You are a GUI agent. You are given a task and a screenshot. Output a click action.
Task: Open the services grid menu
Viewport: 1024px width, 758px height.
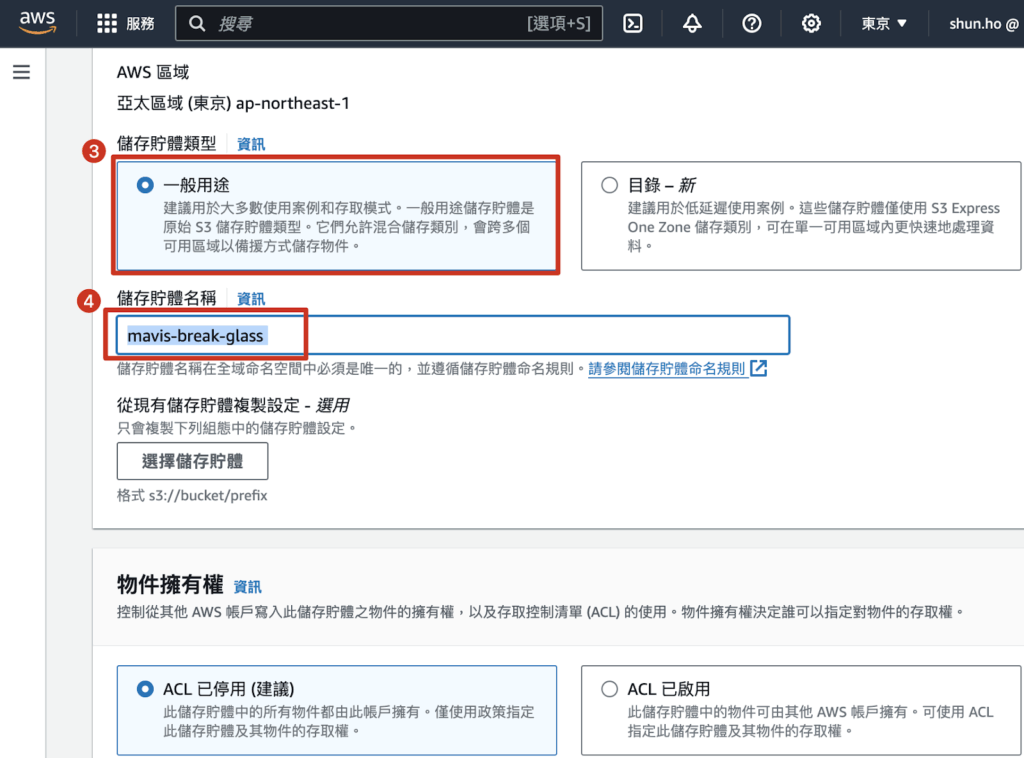pyautogui.click(x=107, y=24)
